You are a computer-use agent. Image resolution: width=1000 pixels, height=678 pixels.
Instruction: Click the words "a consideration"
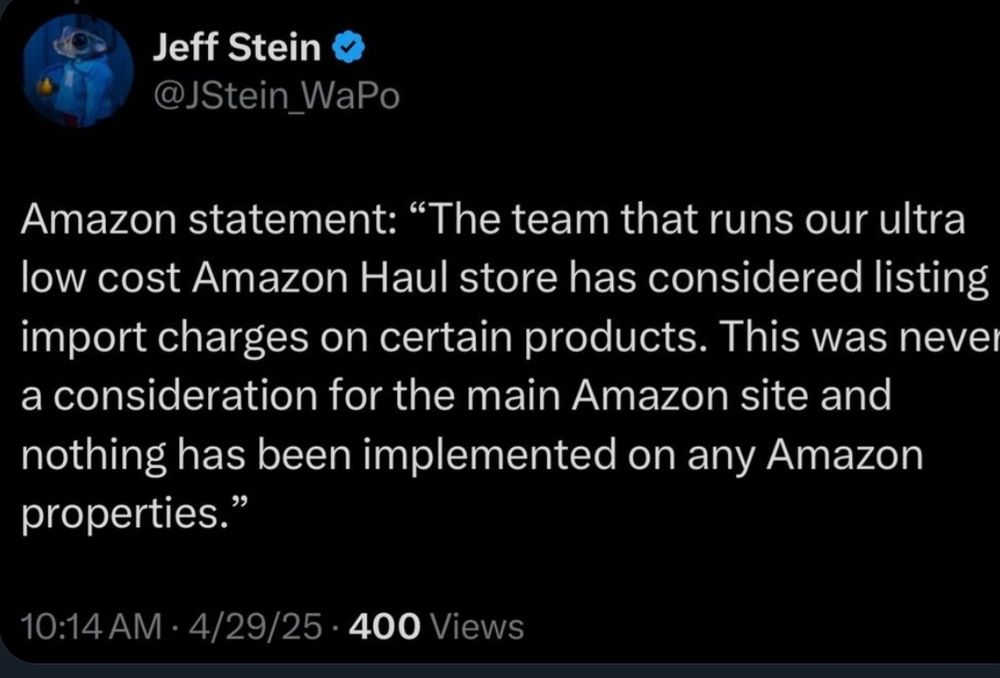(x=169, y=396)
